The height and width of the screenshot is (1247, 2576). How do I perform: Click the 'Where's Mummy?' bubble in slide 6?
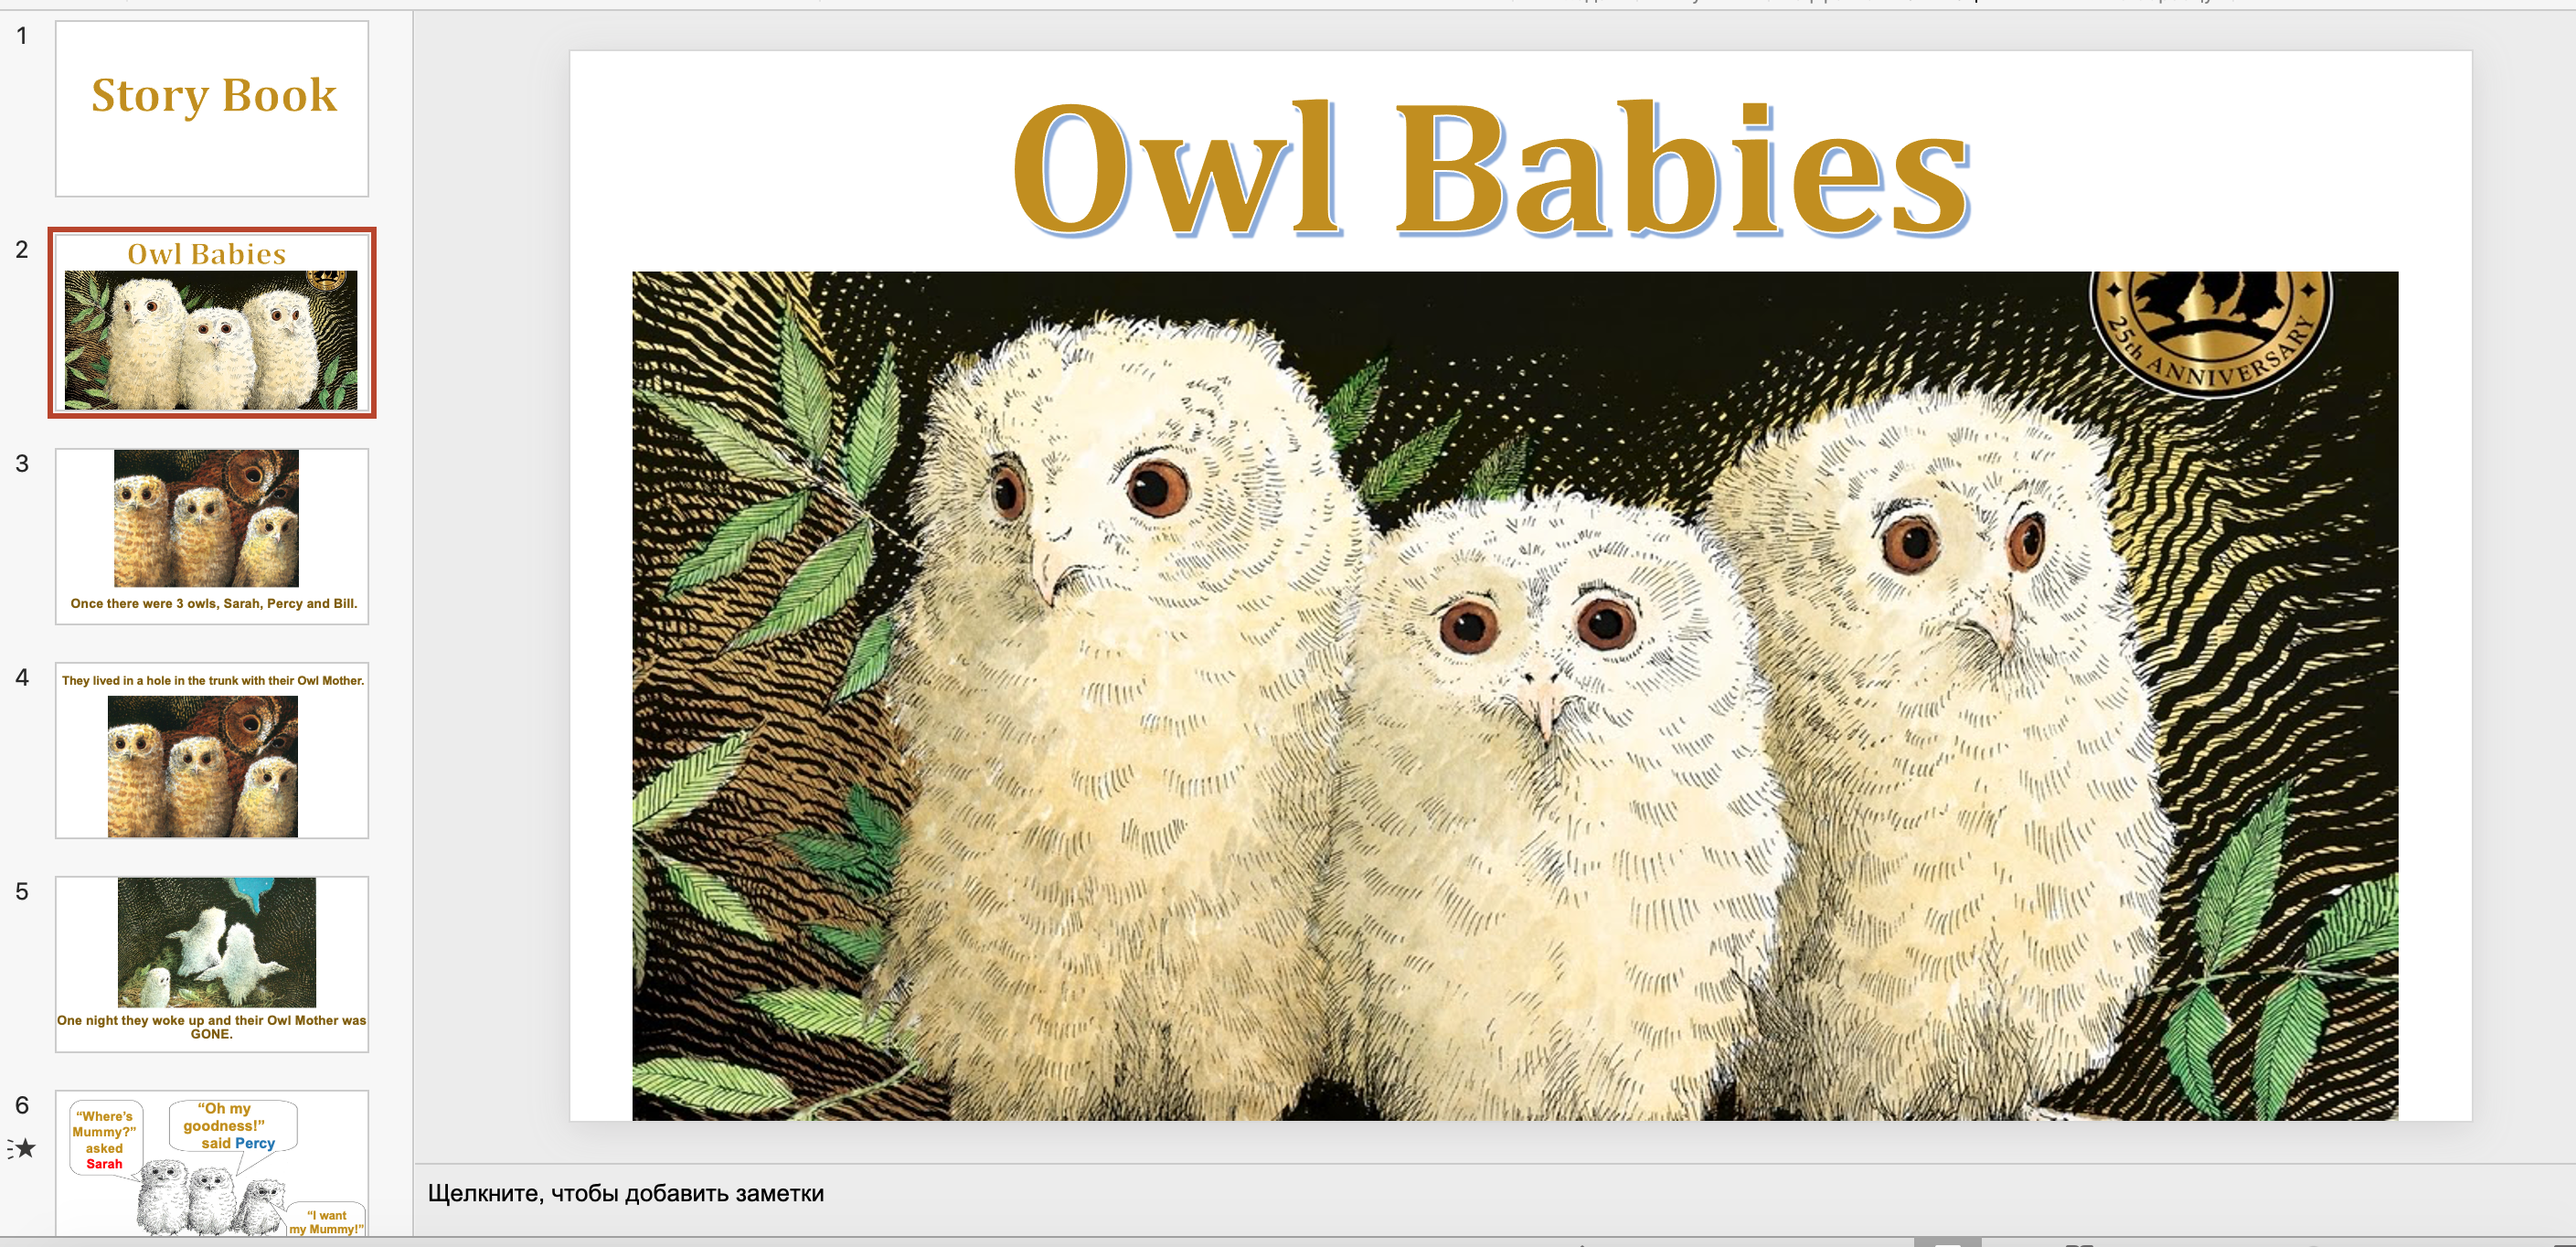[104, 1139]
